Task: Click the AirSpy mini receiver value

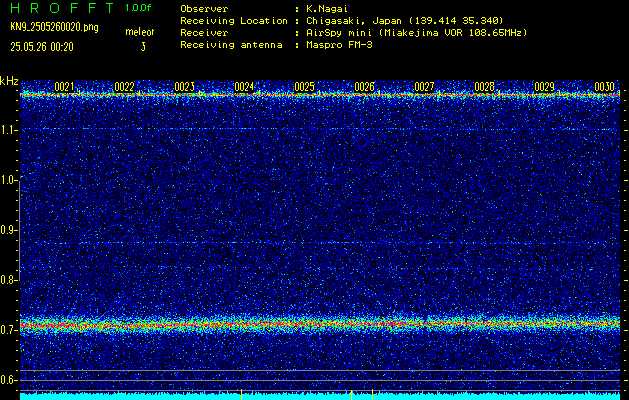Action: (417, 33)
